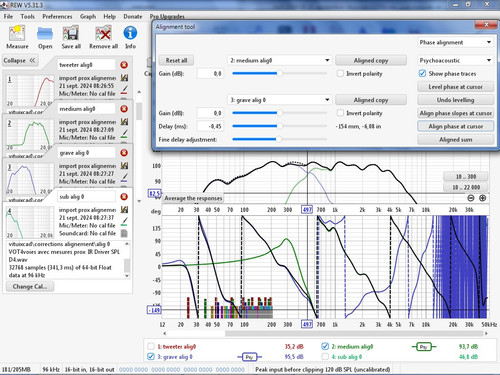Show the 4: sub alig 0 trace
Image resolution: width=500 pixels, height=375 pixels.
[x=325, y=357]
